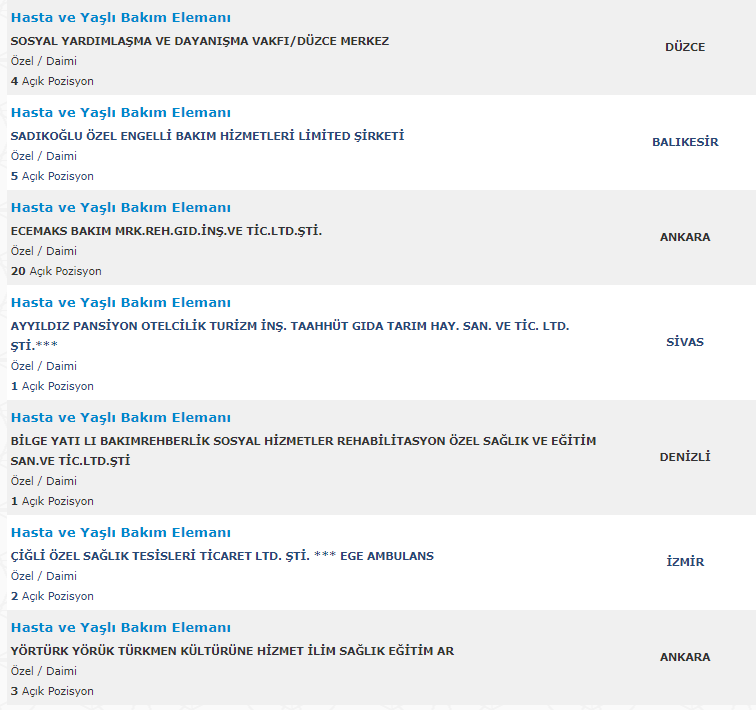Click the 20 Açık Pozisyon text

click(56, 271)
